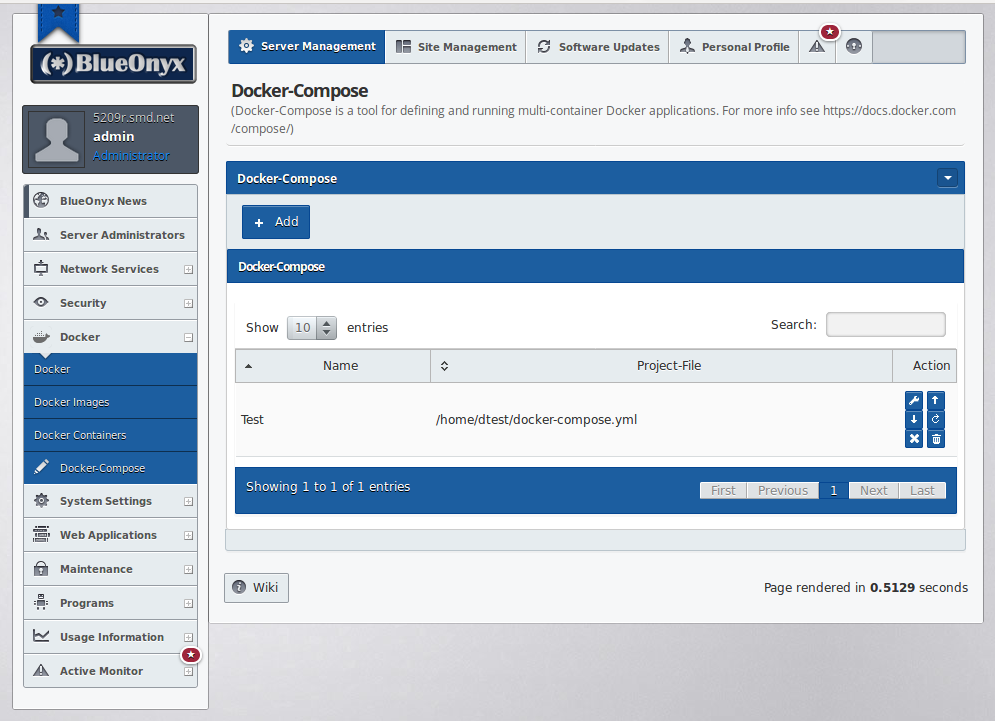Click page 1 in pagination

[x=834, y=491]
